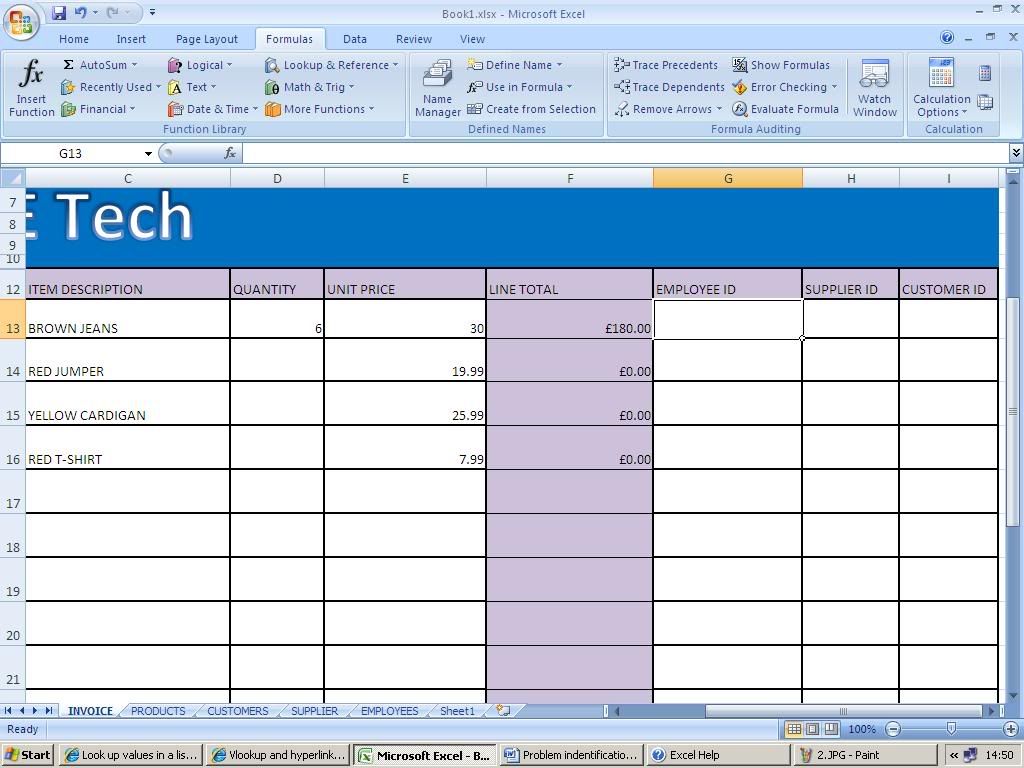This screenshot has height=768, width=1024.
Task: Click line total cell £180.00
Action: coord(569,319)
